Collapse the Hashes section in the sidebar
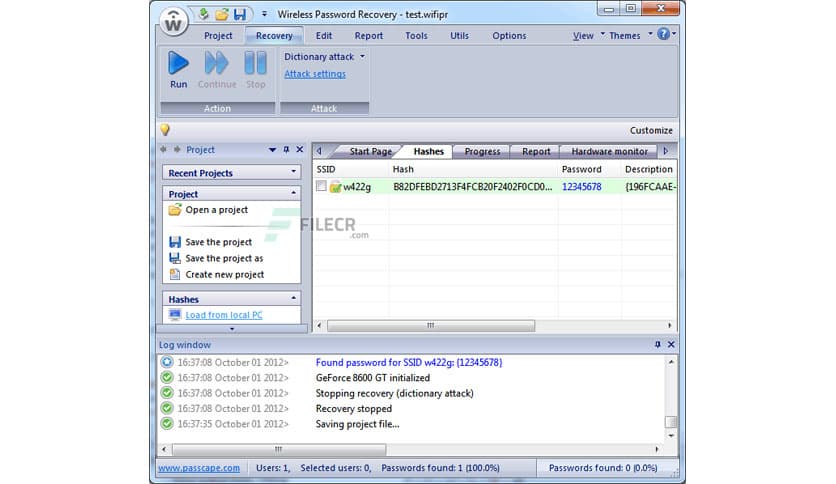Image resolution: width=836 pixels, height=484 pixels. point(293,298)
